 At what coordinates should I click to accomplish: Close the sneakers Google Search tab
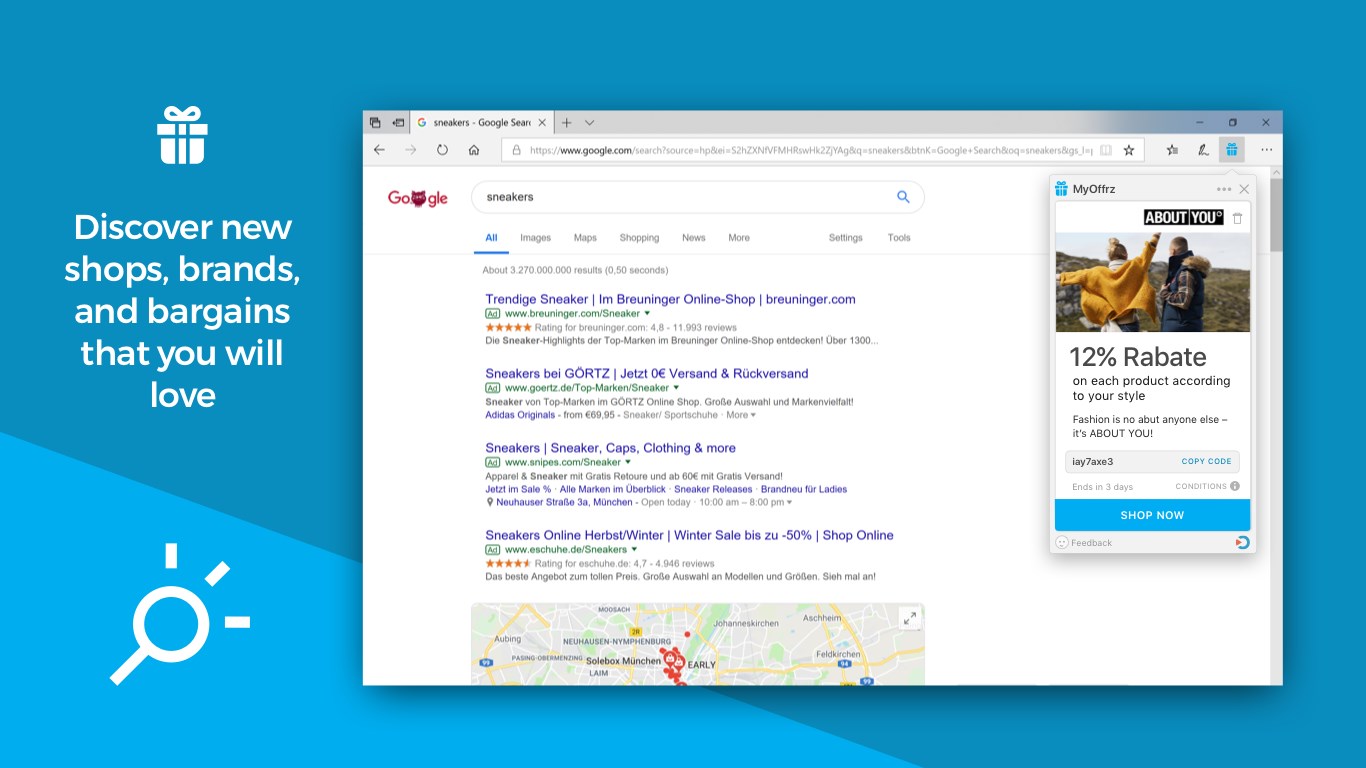click(x=542, y=122)
